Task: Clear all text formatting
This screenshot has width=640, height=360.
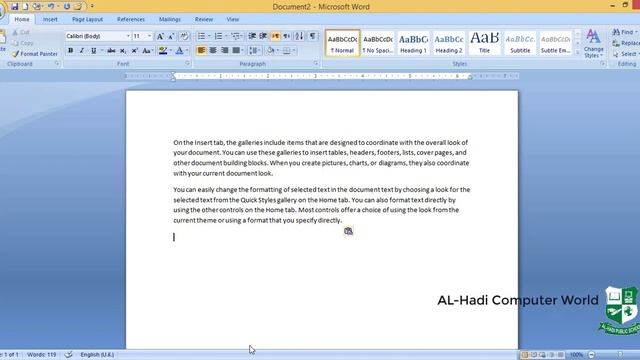Action: tap(184, 36)
